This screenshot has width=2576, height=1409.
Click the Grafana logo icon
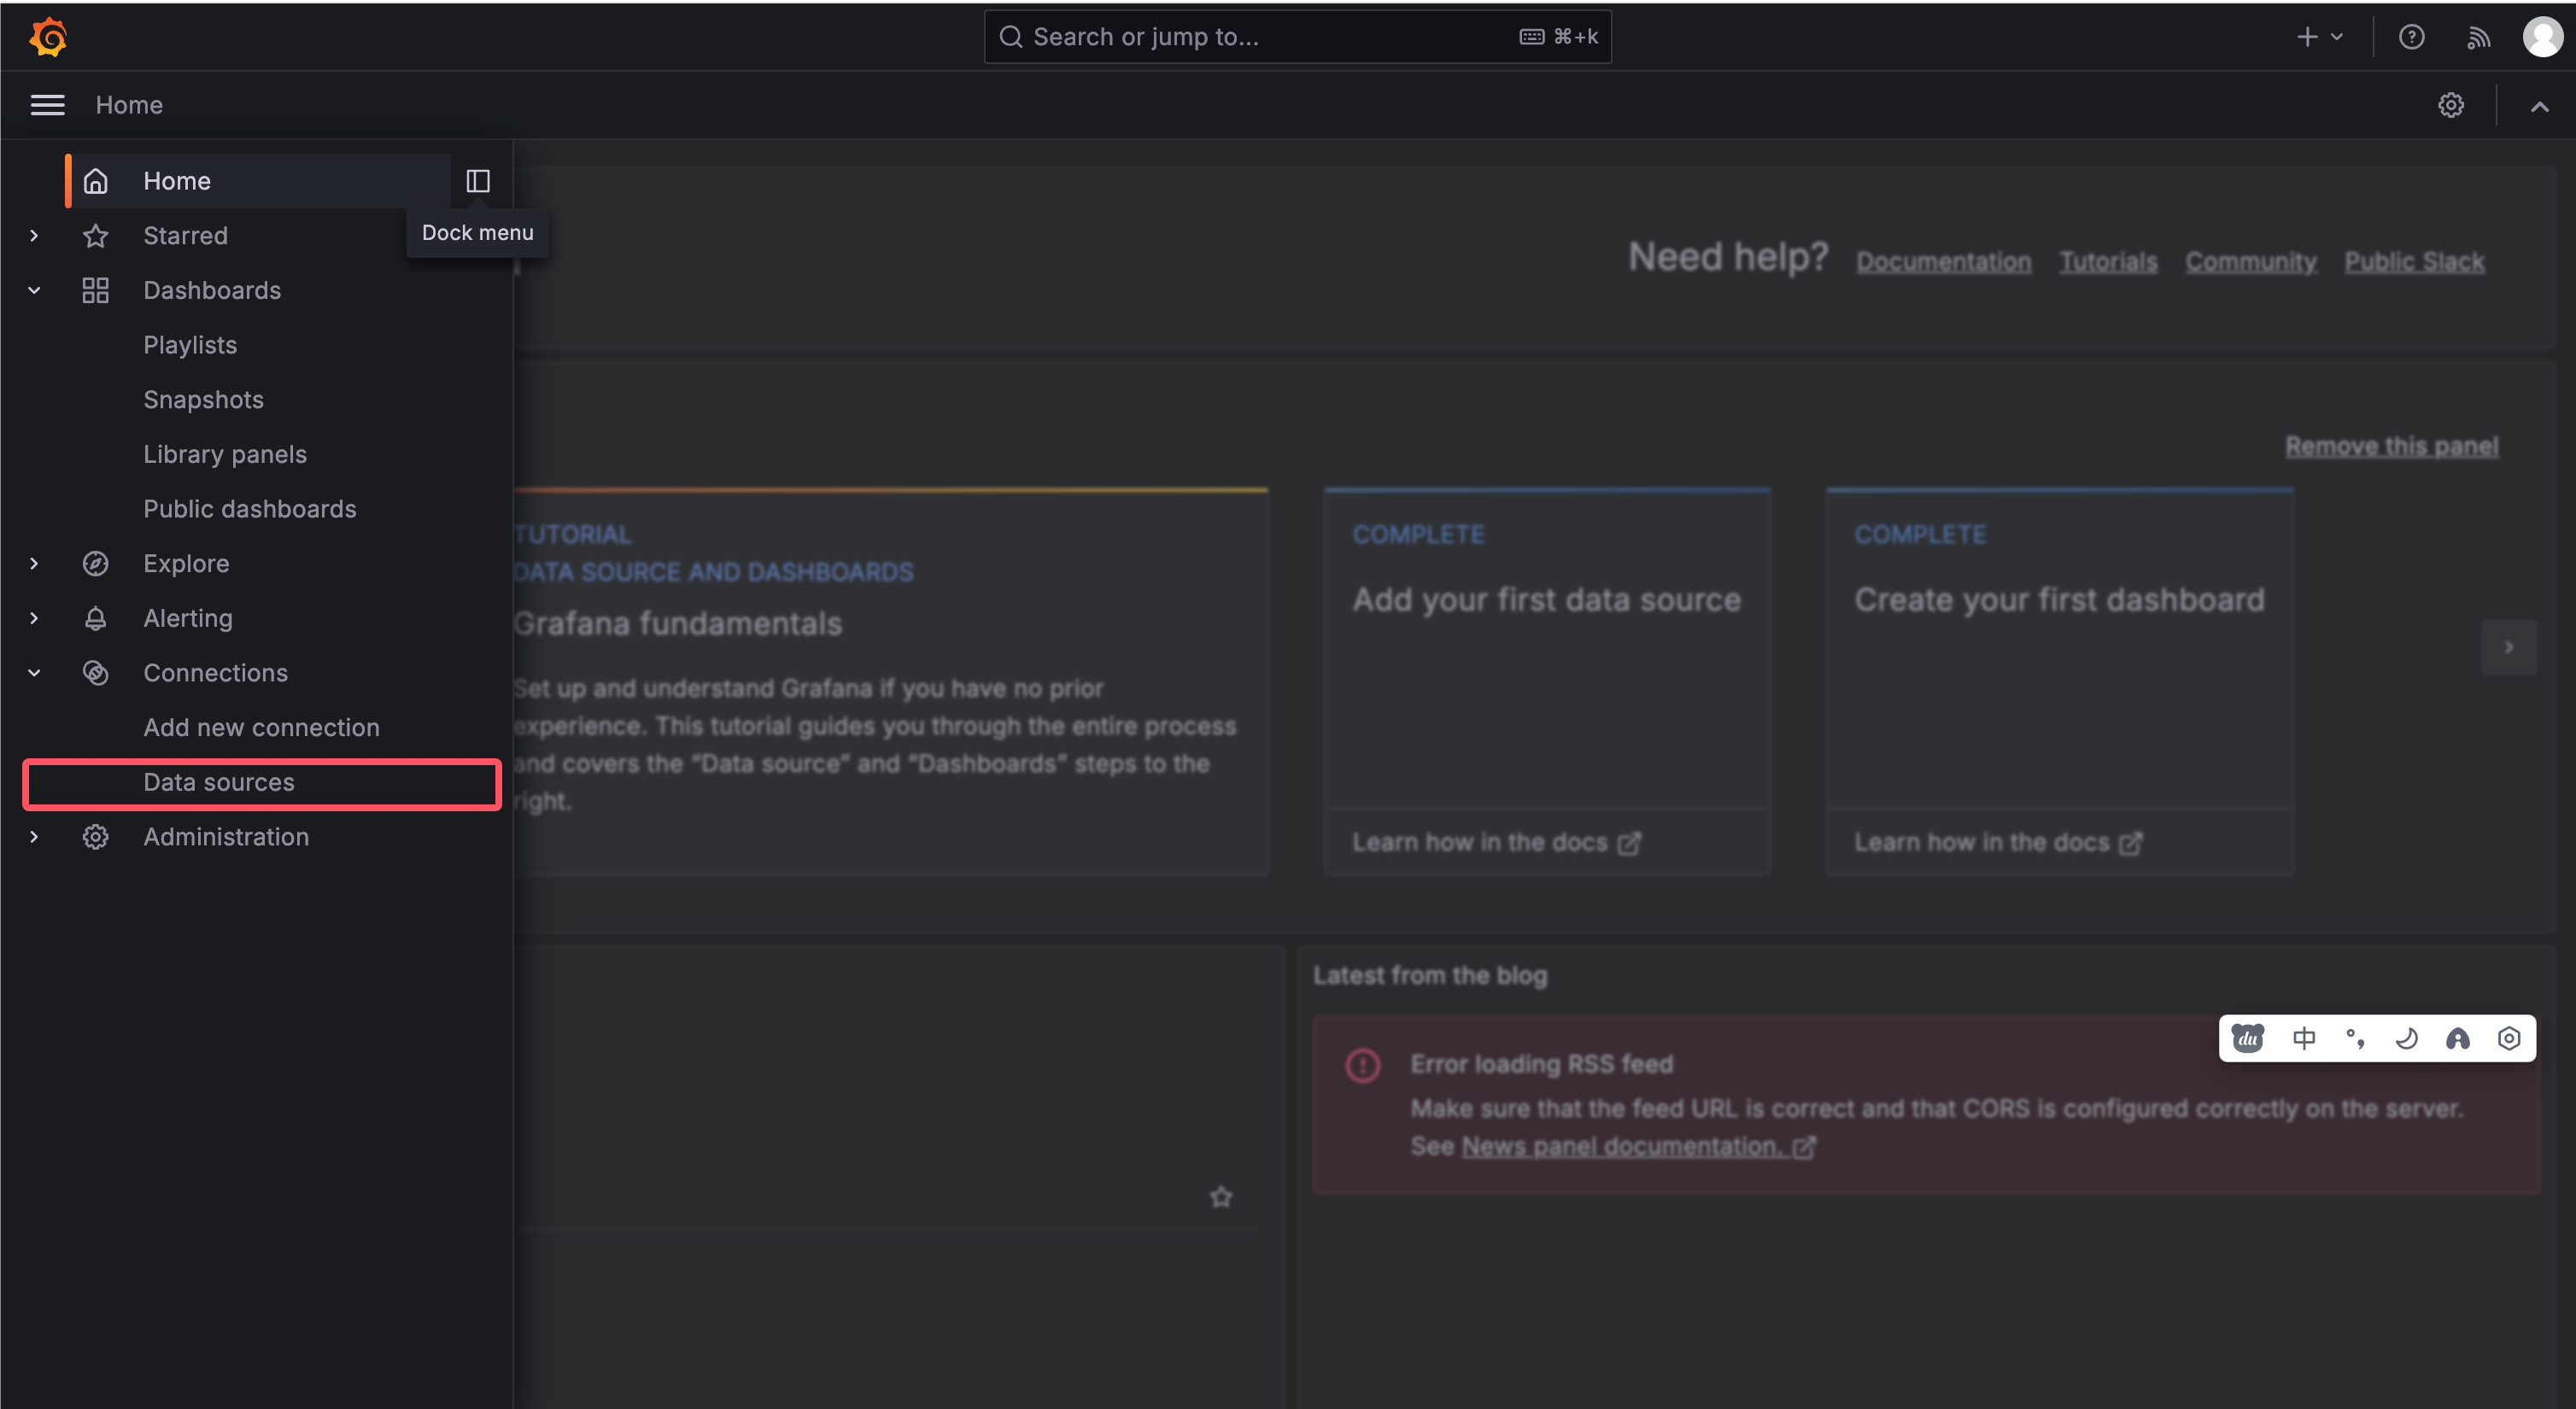click(47, 35)
